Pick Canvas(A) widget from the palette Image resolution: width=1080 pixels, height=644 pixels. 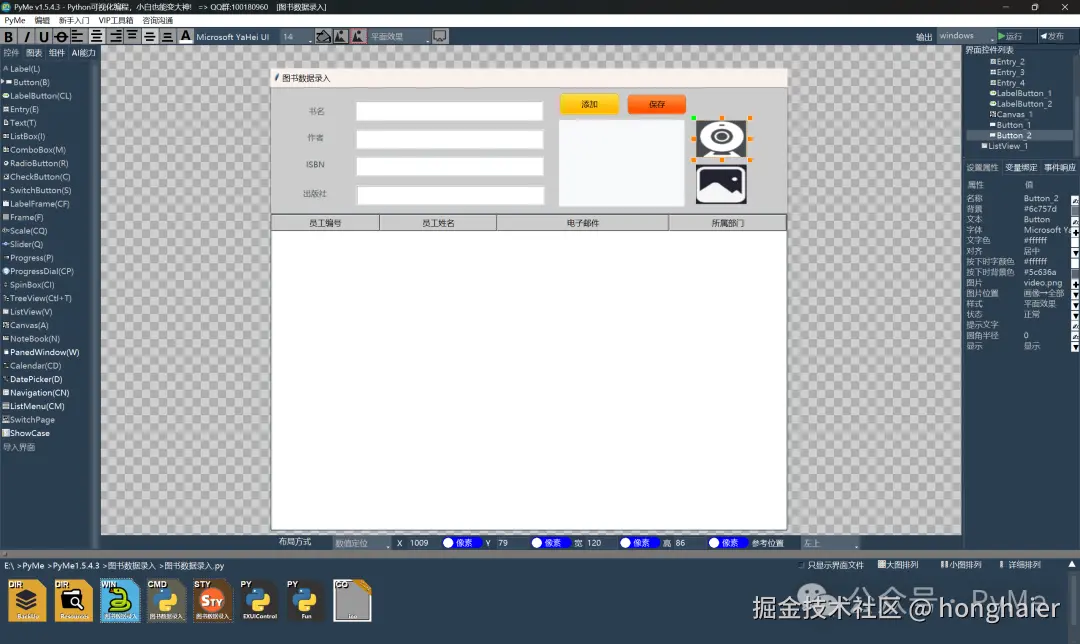coord(28,325)
